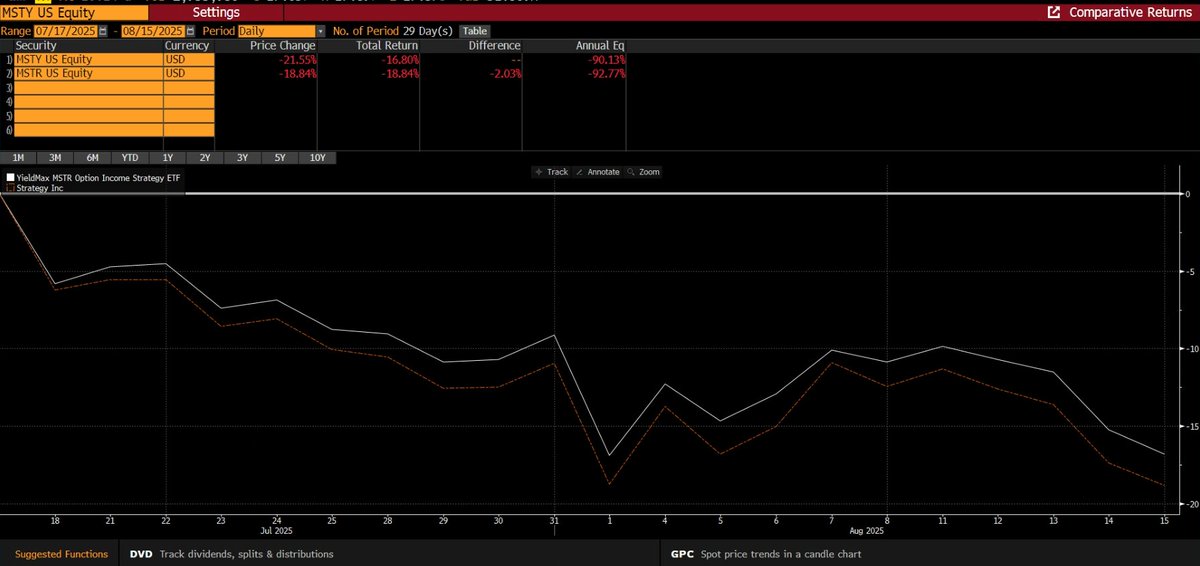
Task: Click the Currency column header
Action: pyautogui.click(x=187, y=46)
